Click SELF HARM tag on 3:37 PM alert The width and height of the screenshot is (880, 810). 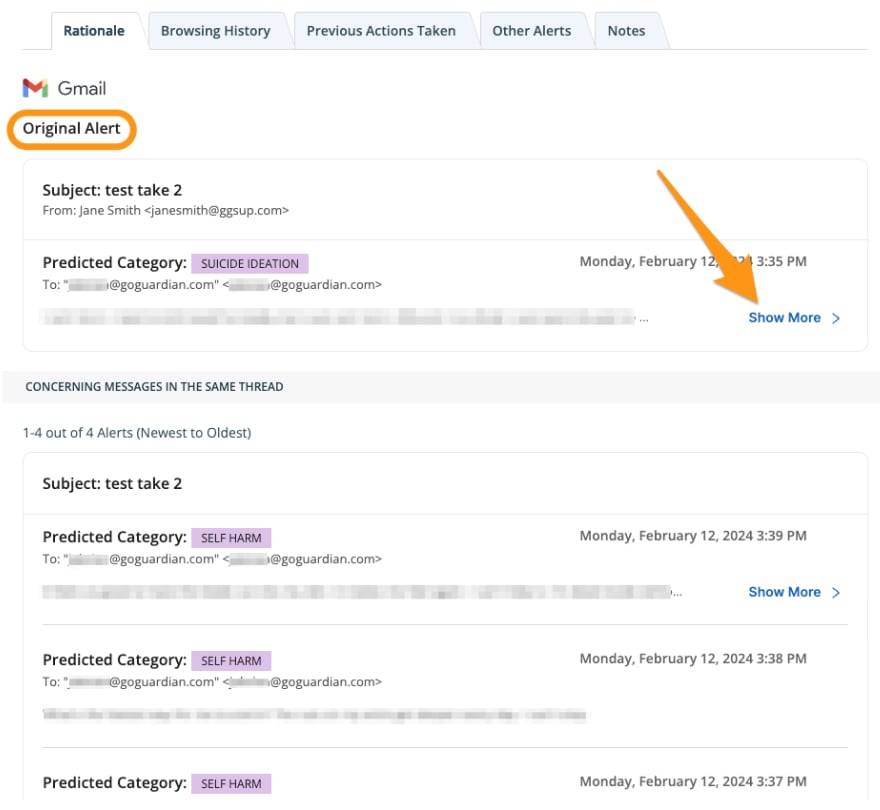tap(231, 784)
